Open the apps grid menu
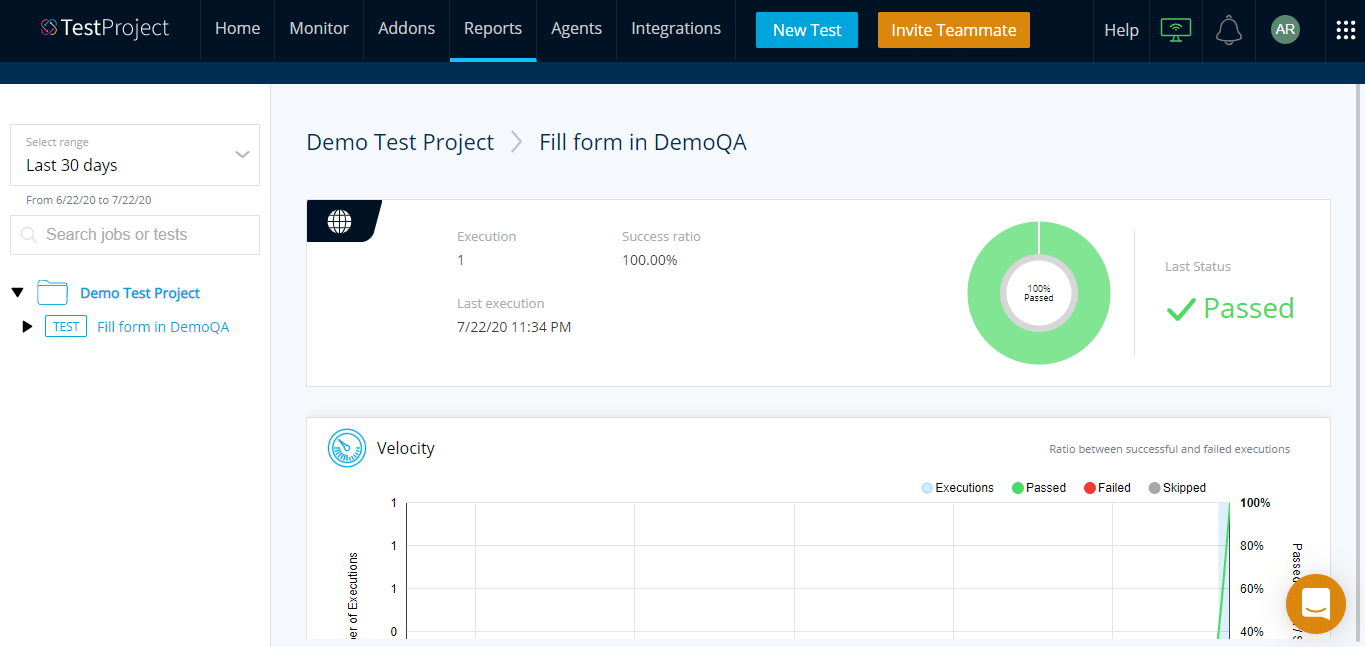 (x=1346, y=30)
